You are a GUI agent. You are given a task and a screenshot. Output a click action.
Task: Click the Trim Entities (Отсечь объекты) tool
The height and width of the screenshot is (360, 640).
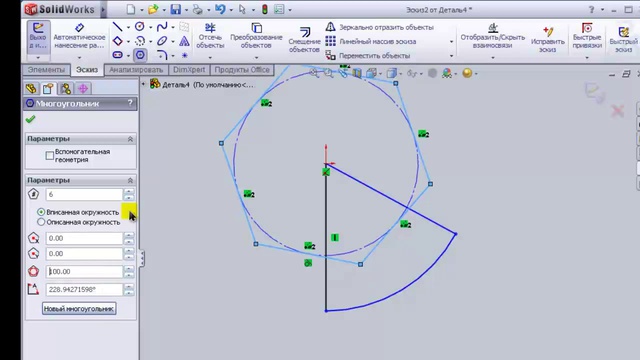pos(210,36)
